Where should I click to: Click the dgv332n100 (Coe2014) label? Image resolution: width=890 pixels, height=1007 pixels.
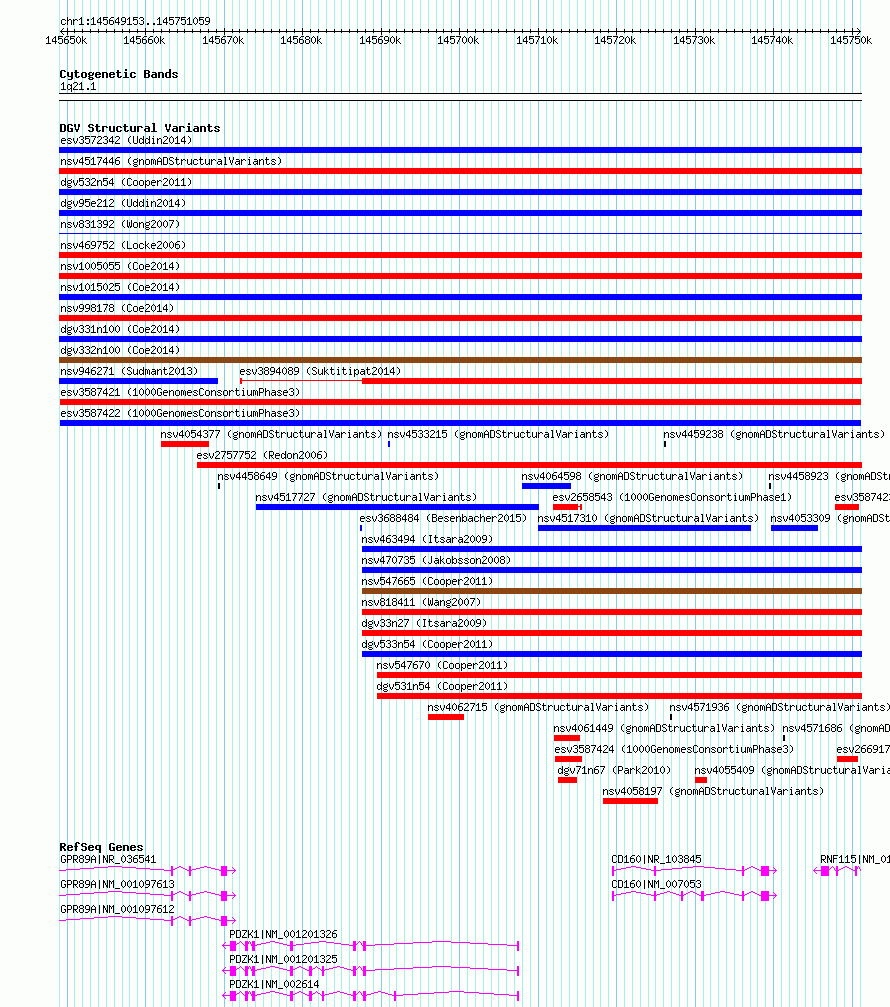click(x=120, y=350)
